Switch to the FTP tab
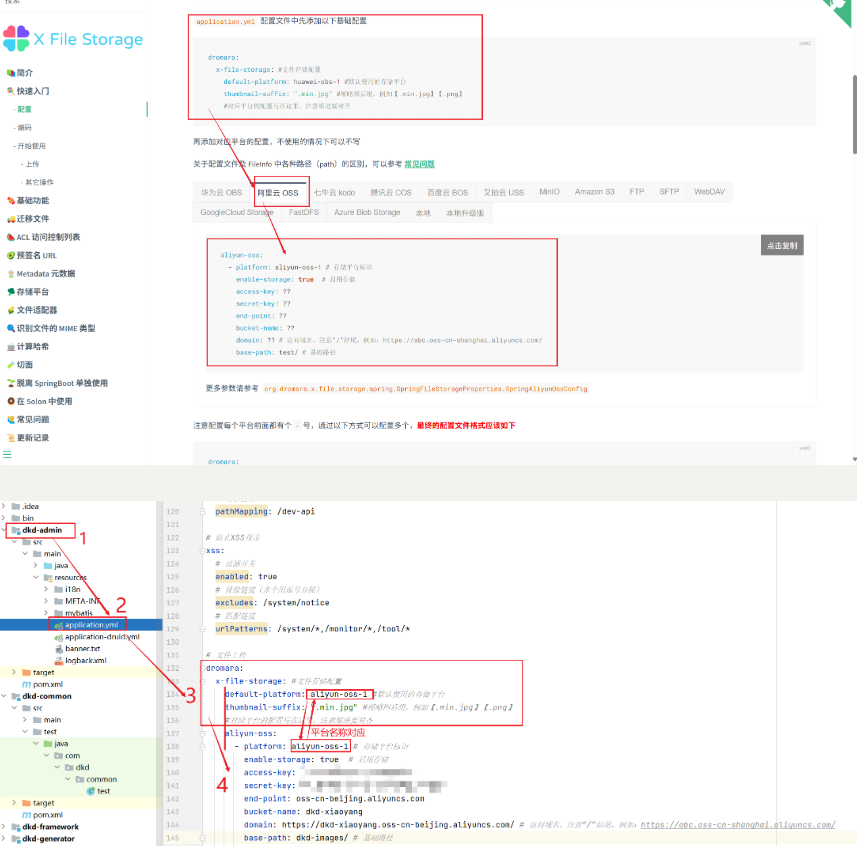Viewport: 857px width, 846px height. coord(636,192)
